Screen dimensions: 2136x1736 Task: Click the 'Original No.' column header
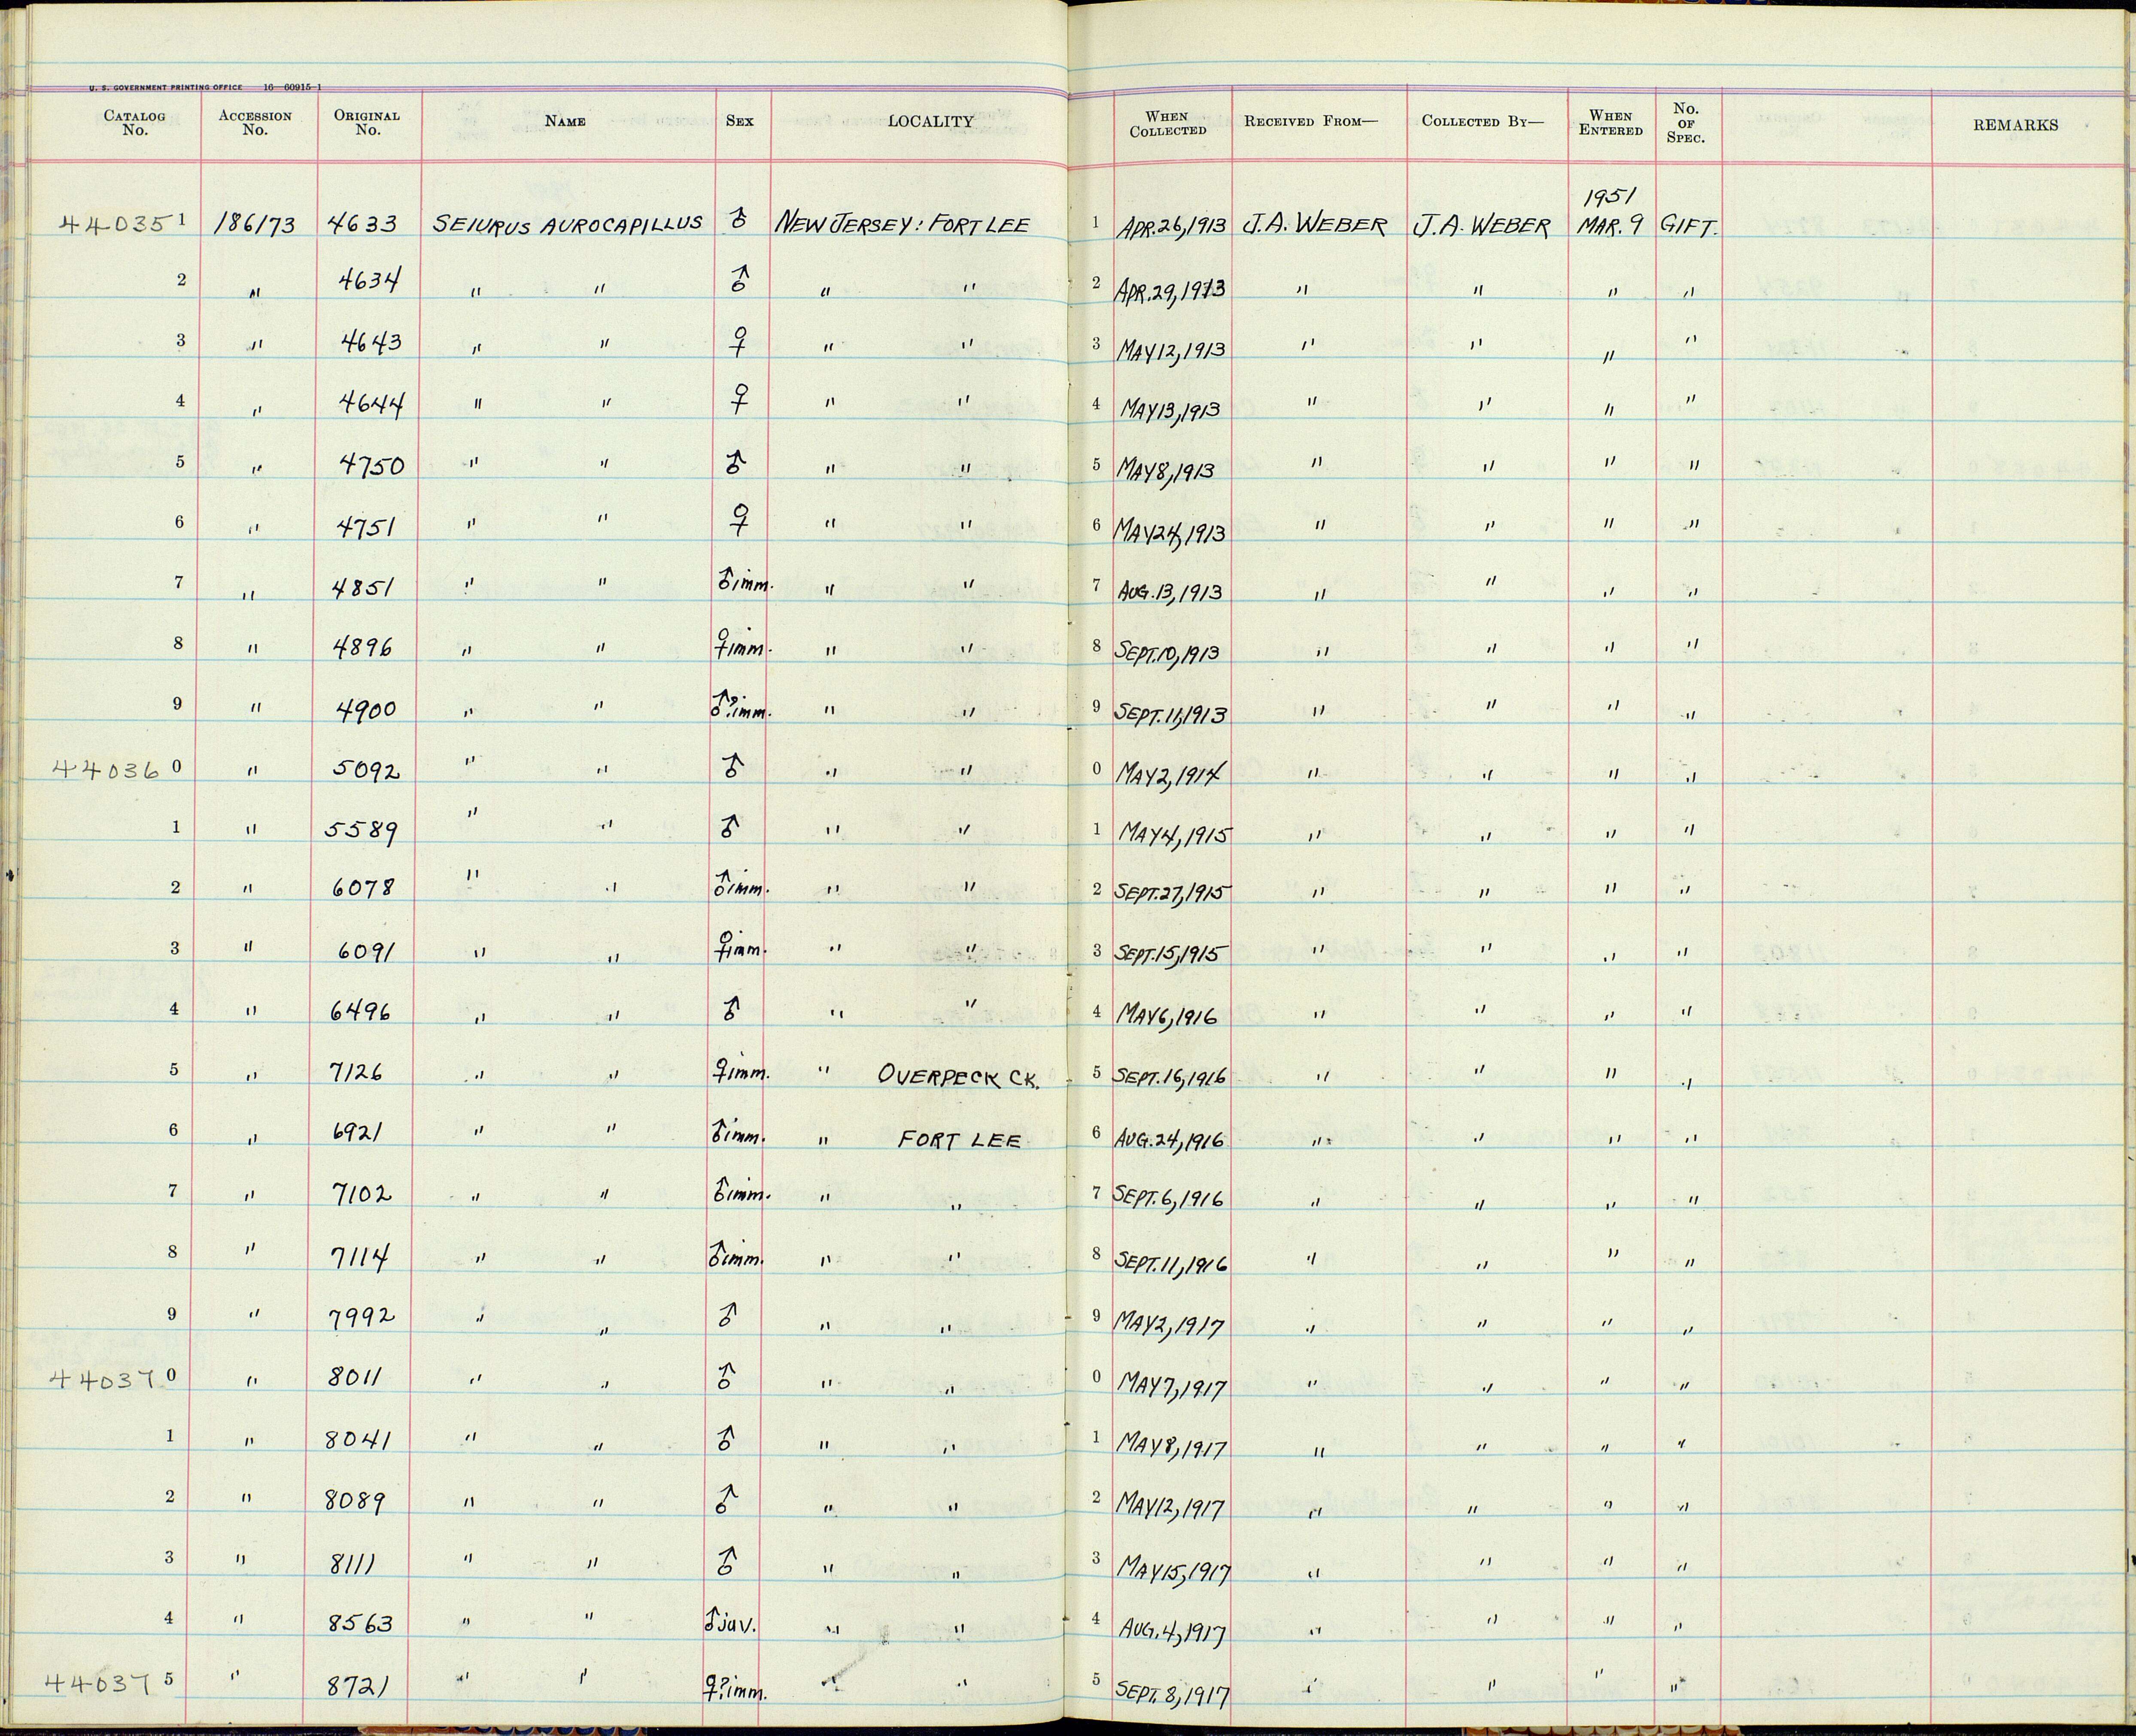pyautogui.click(x=367, y=123)
